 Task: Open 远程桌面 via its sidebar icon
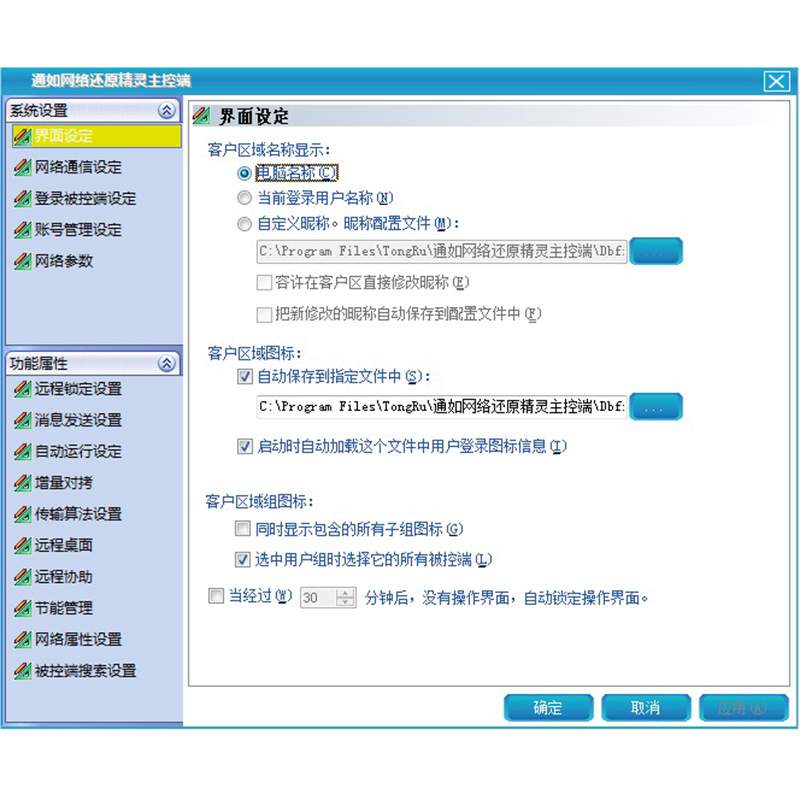tap(22, 544)
